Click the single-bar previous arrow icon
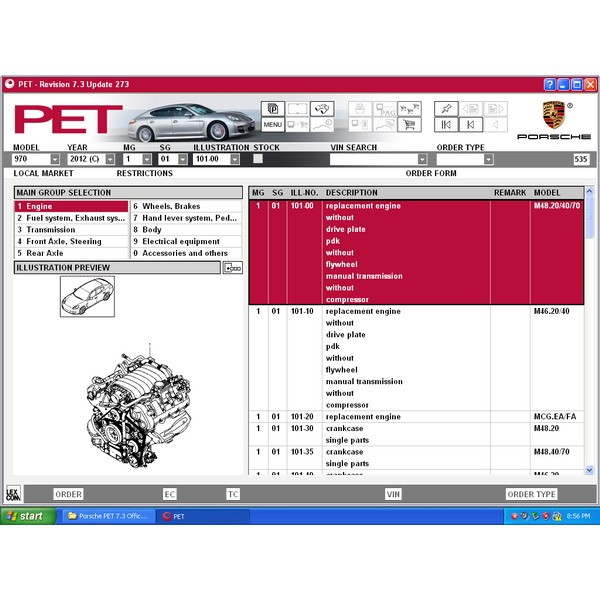The height and width of the screenshot is (600, 600). [x=470, y=124]
